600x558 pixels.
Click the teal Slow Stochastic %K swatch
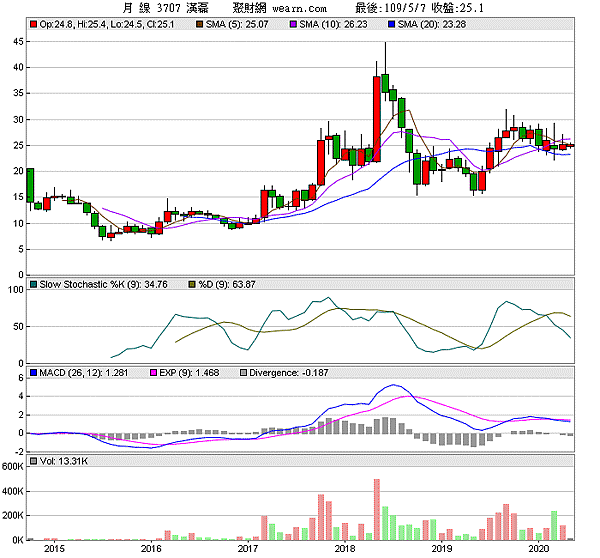click(x=34, y=284)
